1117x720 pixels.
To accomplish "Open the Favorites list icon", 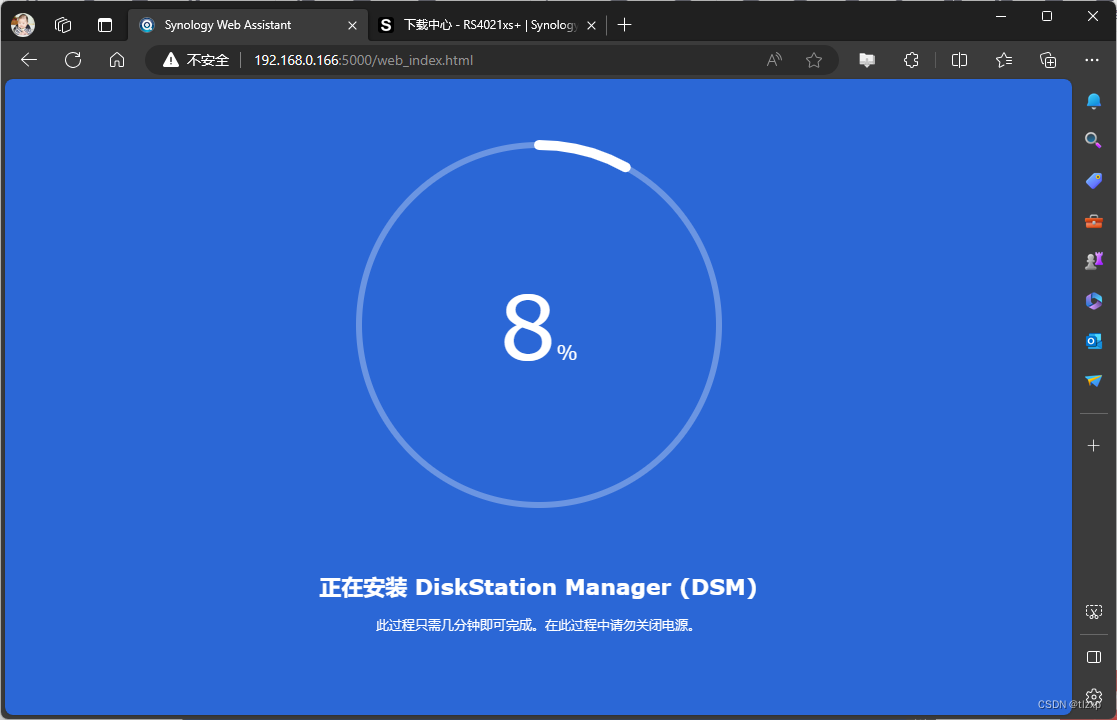I will tap(1004, 60).
